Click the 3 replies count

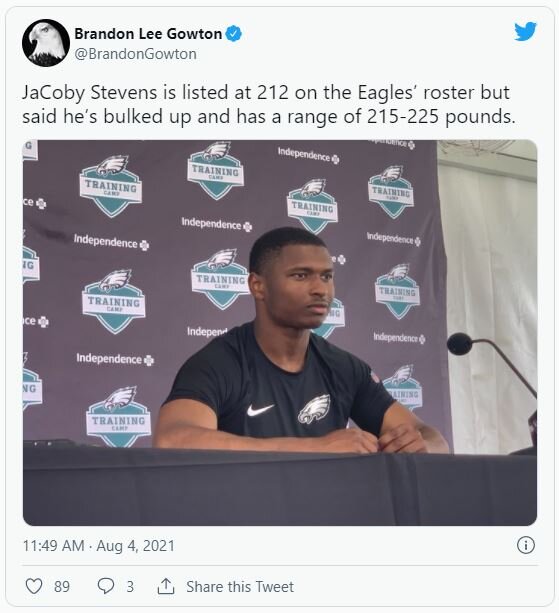130,587
